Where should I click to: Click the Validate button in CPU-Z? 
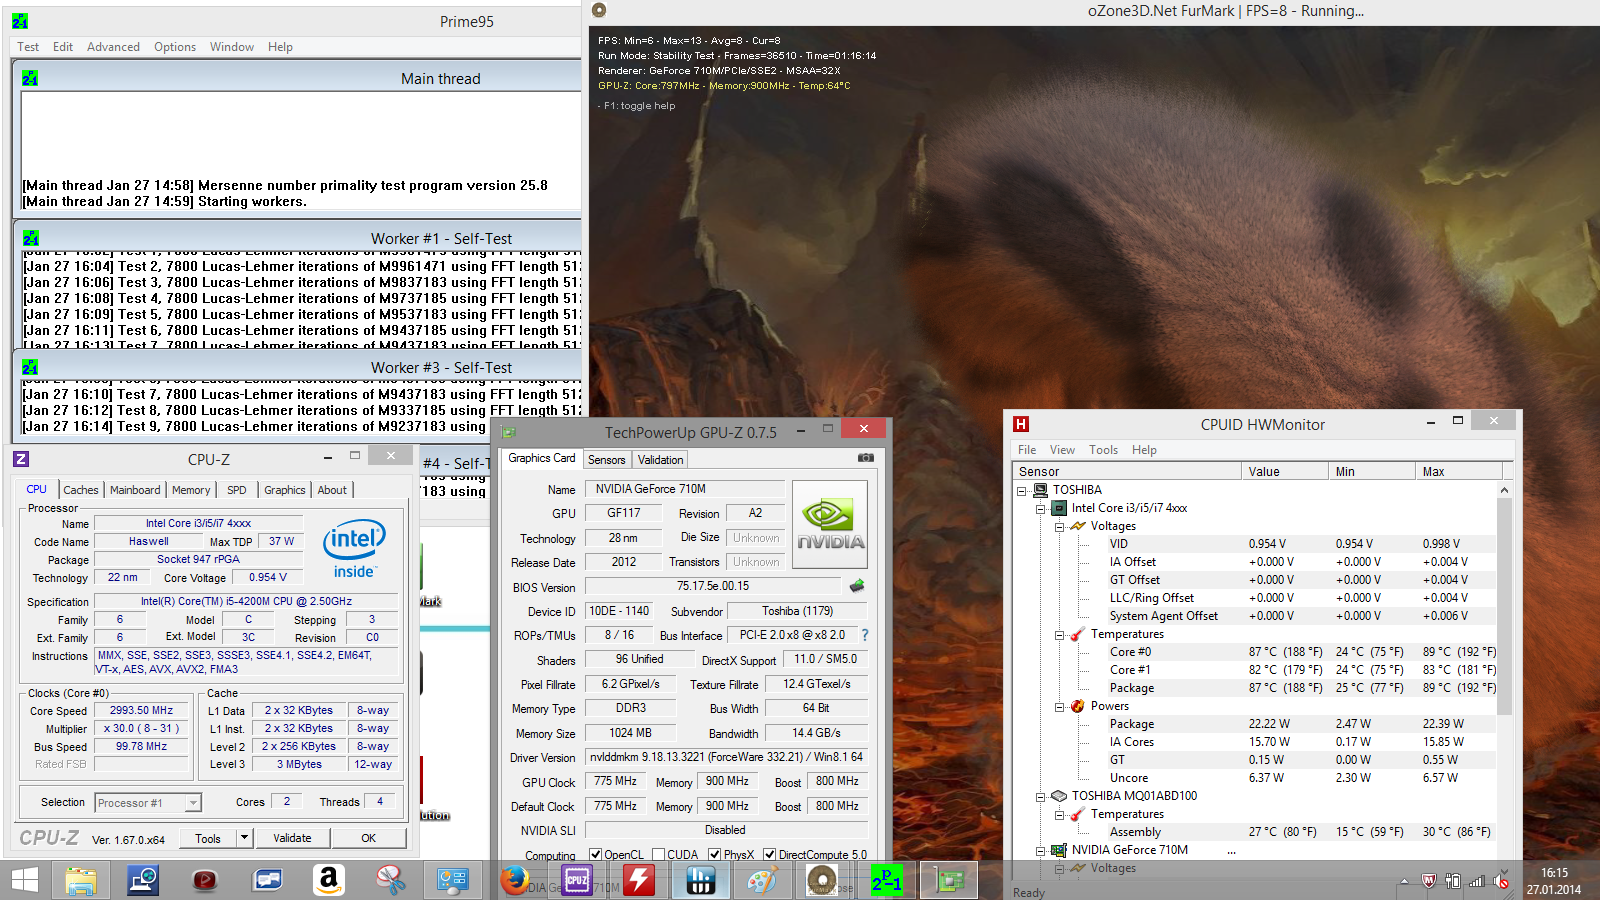(292, 838)
